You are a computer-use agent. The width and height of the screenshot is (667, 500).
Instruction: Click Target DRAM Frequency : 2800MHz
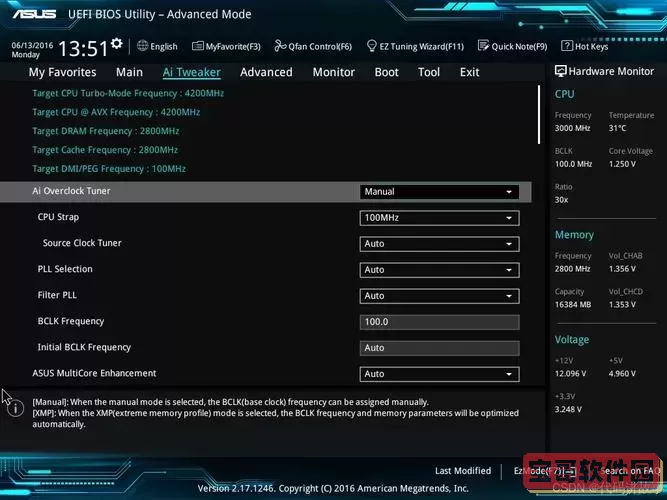[105, 131]
